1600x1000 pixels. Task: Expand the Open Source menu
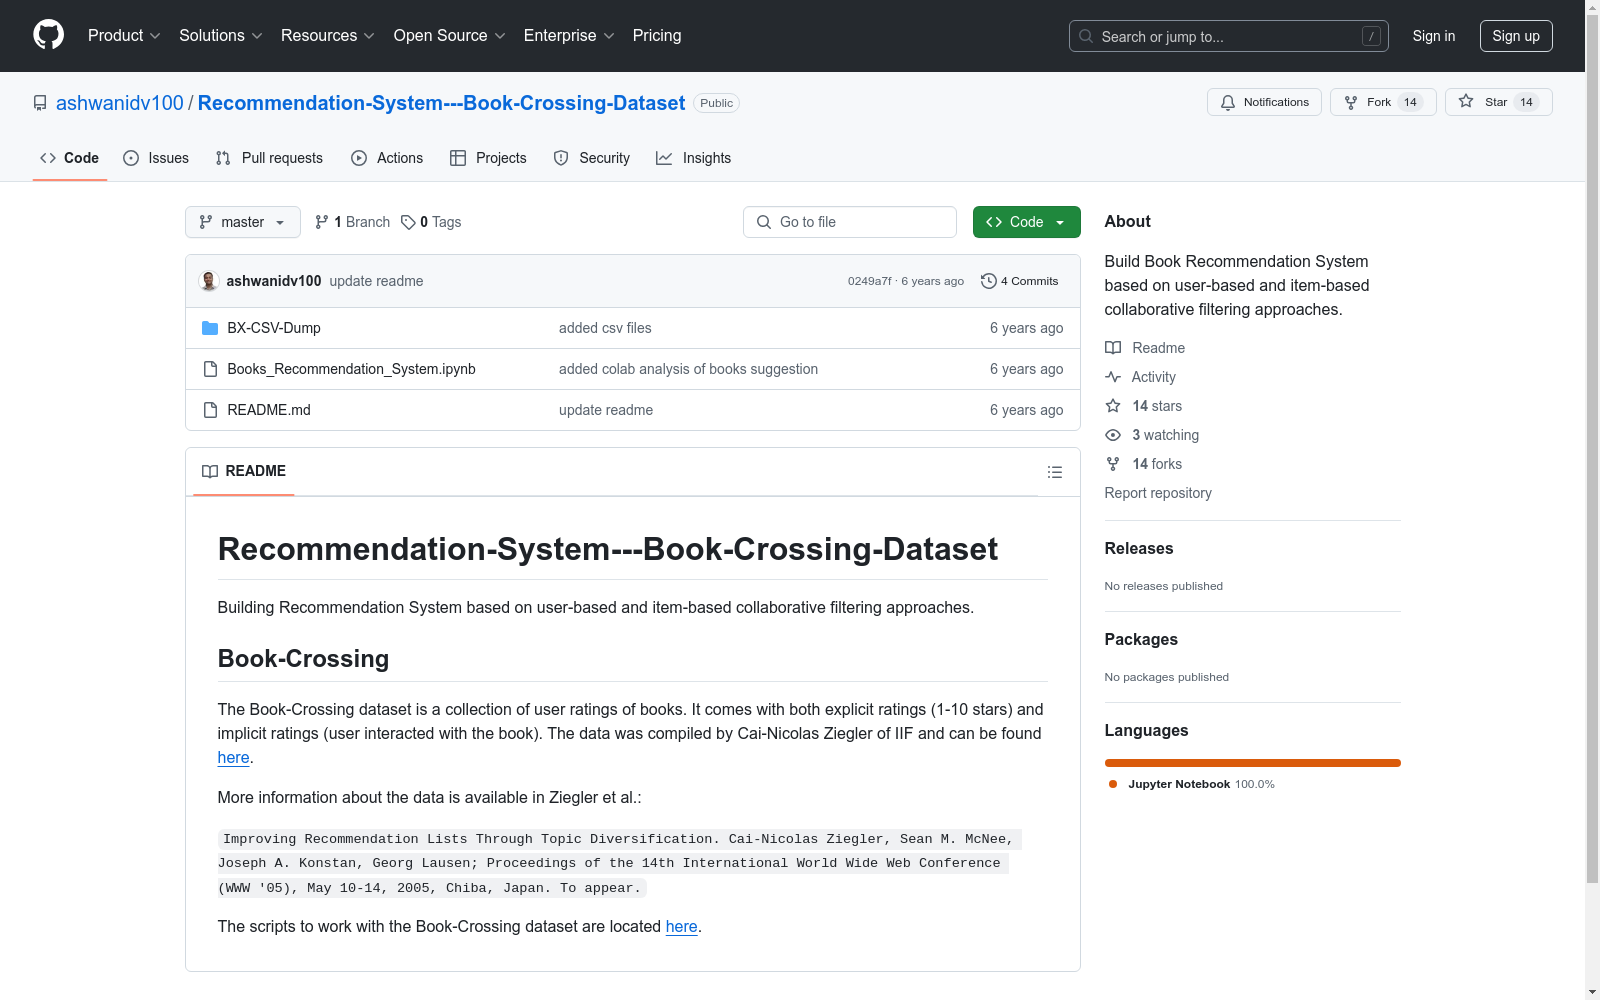pyautogui.click(x=450, y=35)
